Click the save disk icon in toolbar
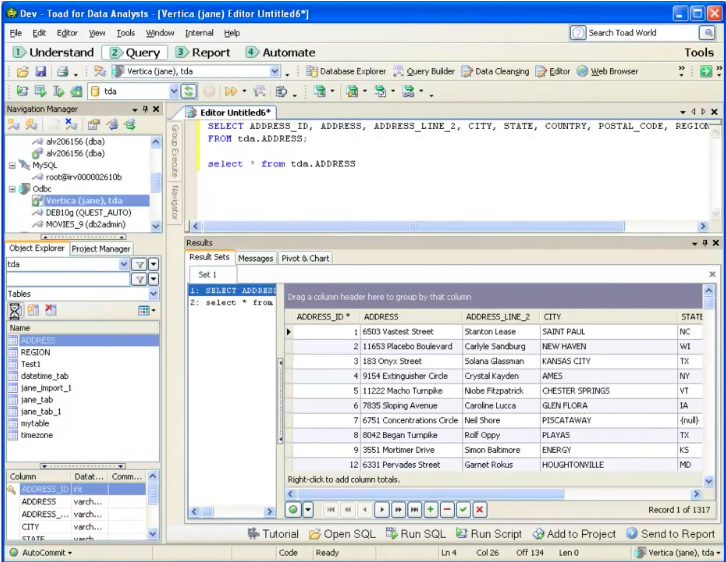 (x=41, y=72)
